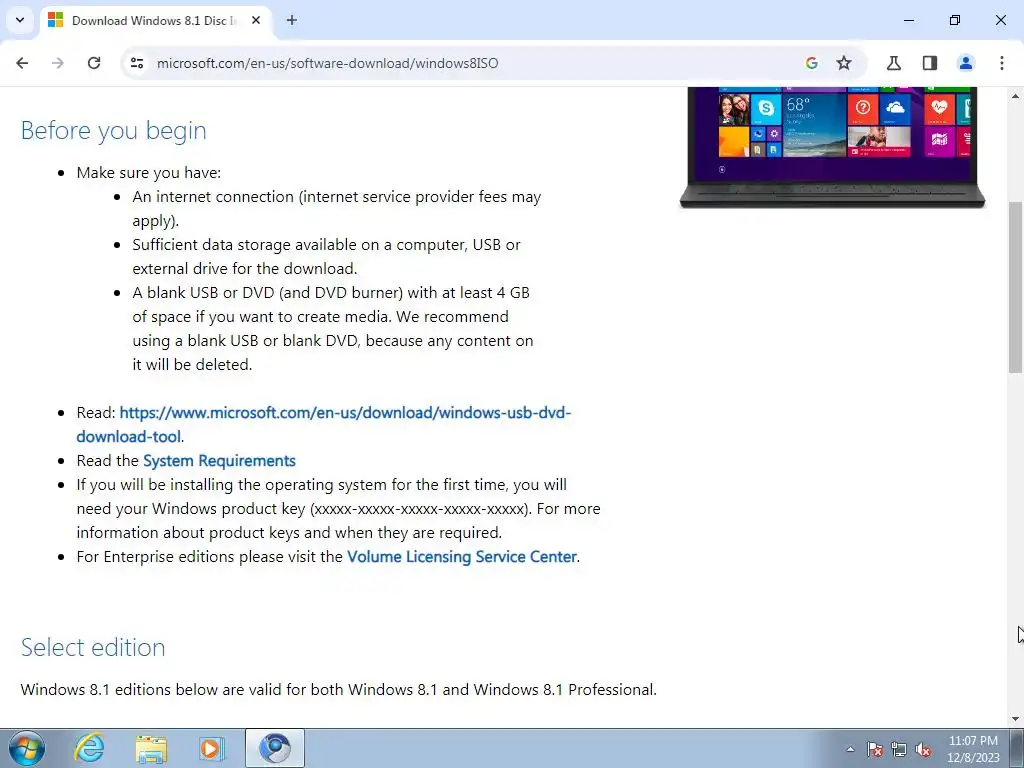Click product key bullet text

tap(338, 509)
